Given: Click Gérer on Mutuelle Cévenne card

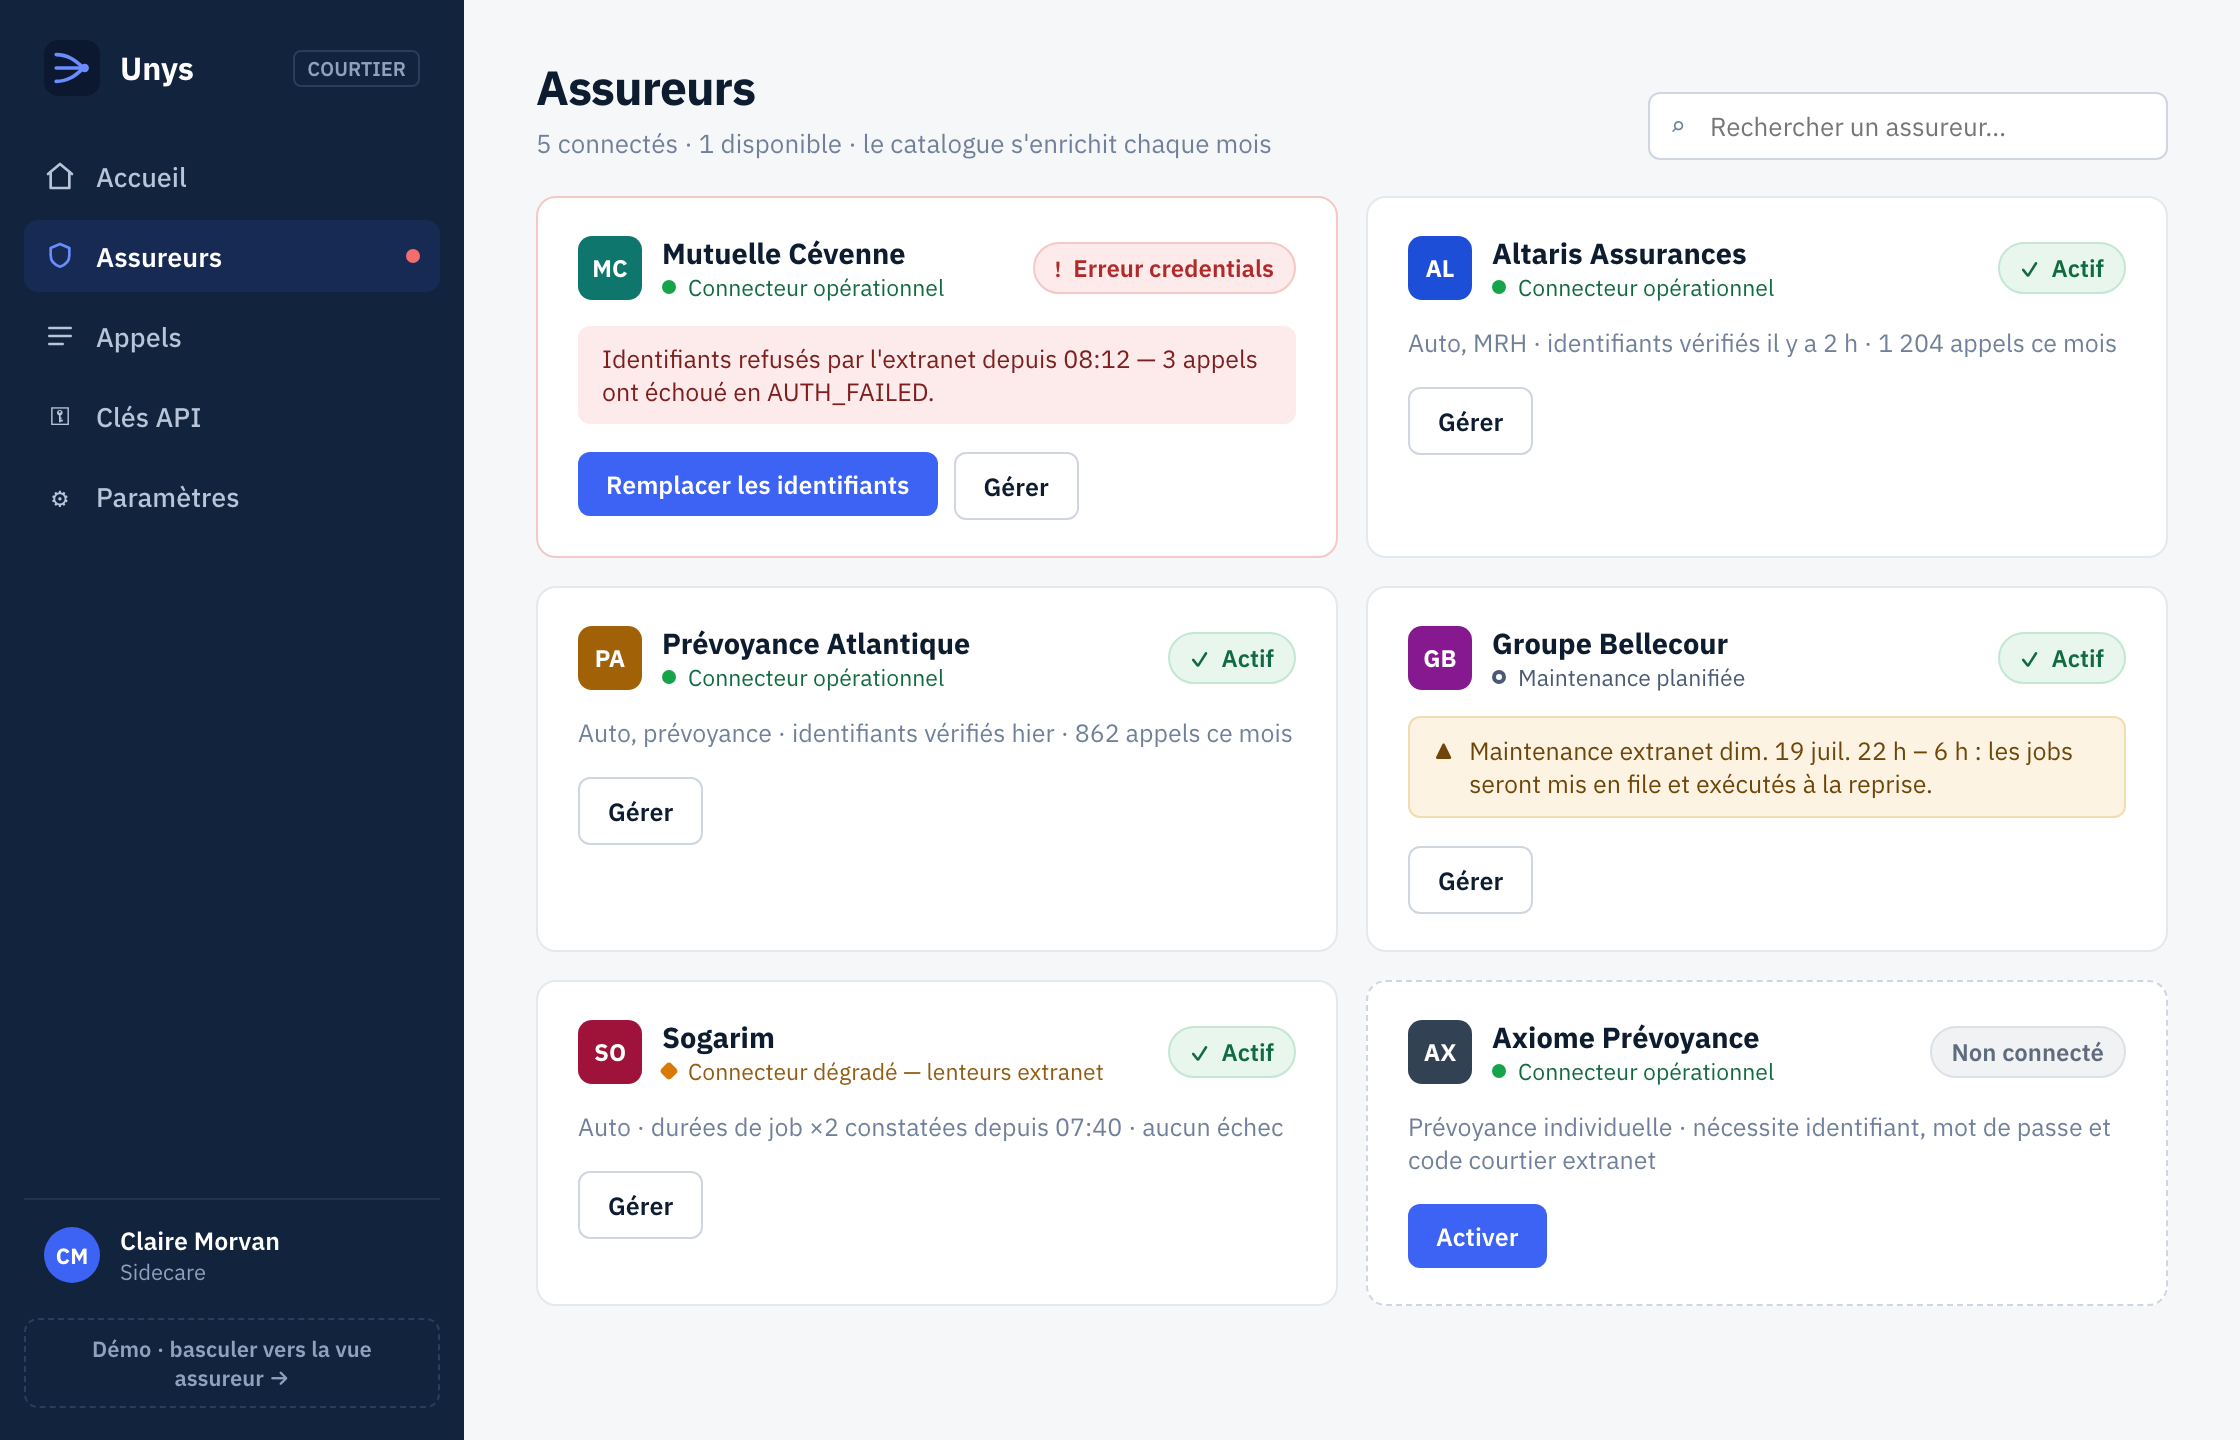Looking at the screenshot, I should pyautogui.click(x=1016, y=486).
